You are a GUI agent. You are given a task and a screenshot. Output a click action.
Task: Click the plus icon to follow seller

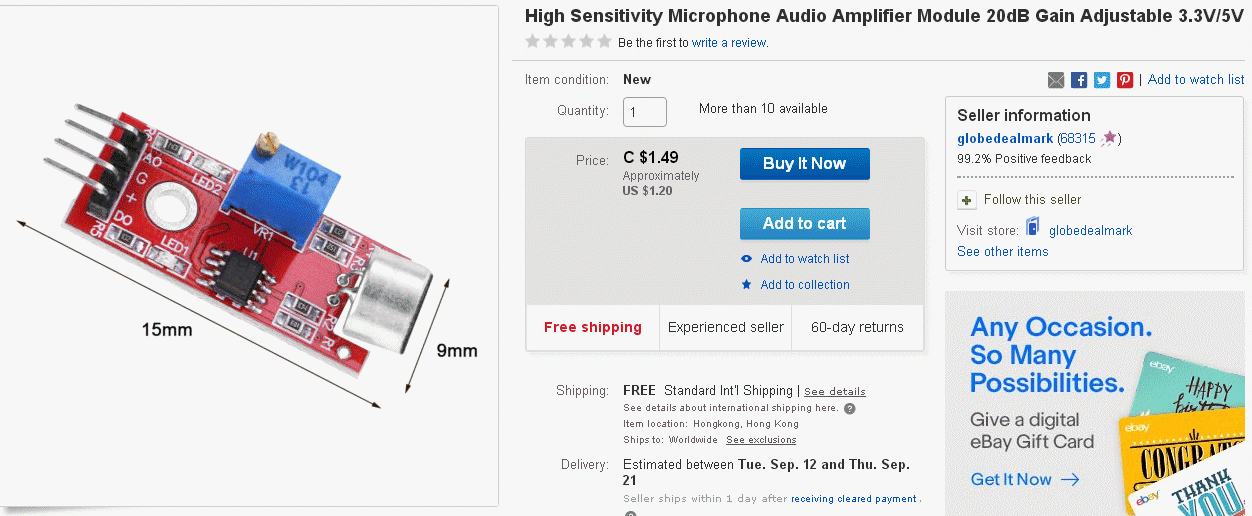click(967, 200)
